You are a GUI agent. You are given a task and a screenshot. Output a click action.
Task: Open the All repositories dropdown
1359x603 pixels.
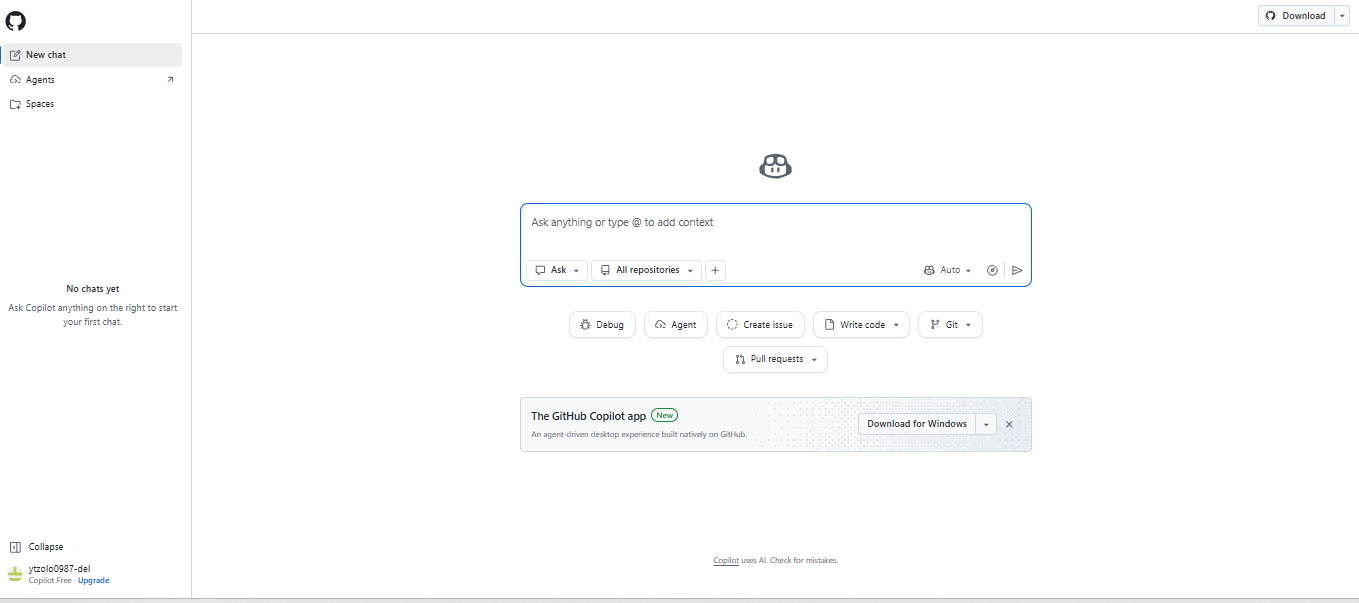pyautogui.click(x=646, y=270)
